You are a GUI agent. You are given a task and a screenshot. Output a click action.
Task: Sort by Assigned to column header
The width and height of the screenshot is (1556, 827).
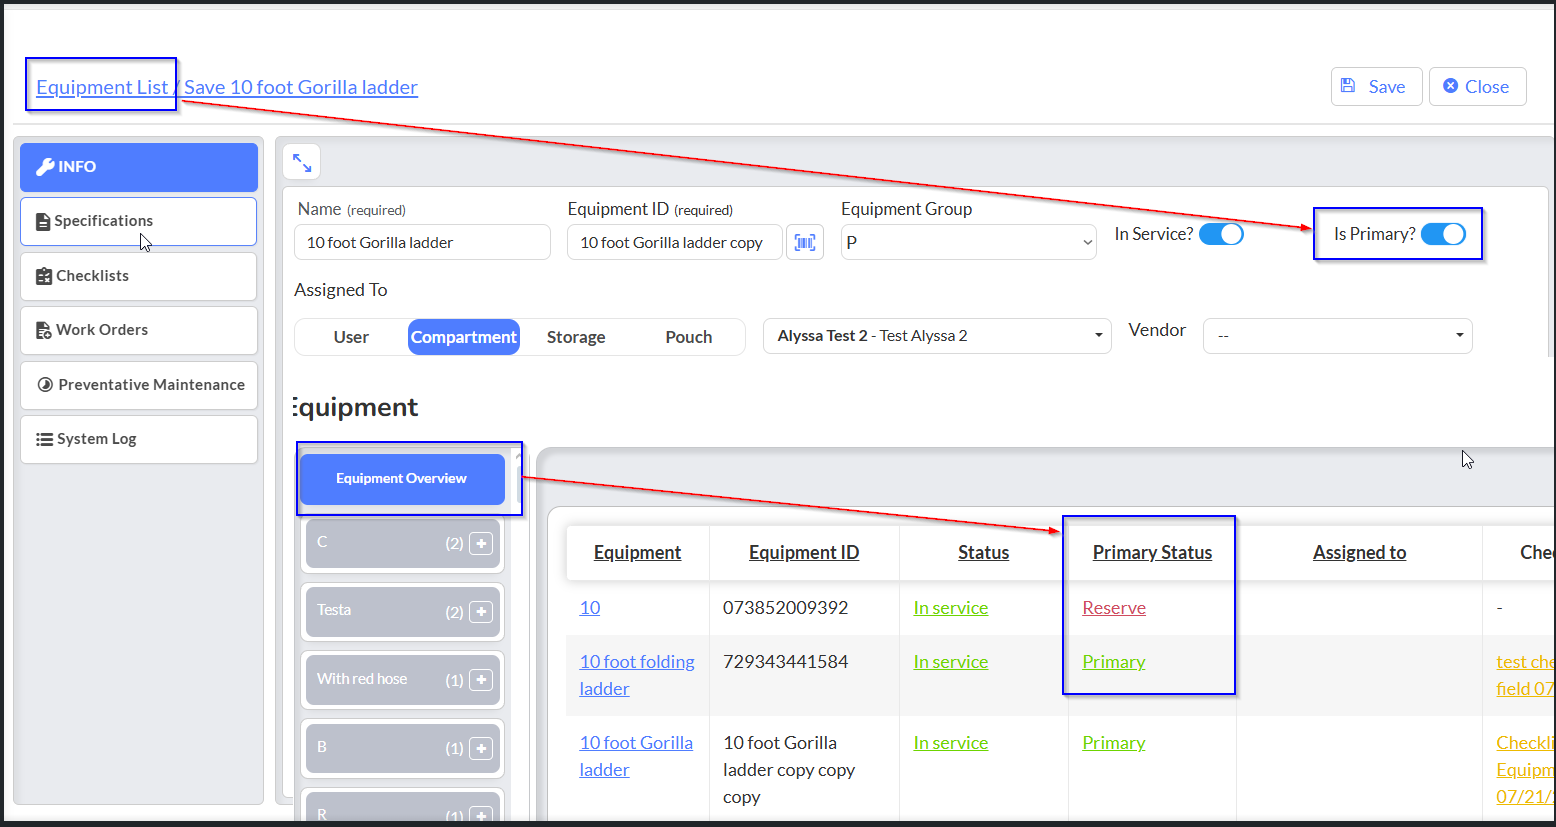point(1359,552)
